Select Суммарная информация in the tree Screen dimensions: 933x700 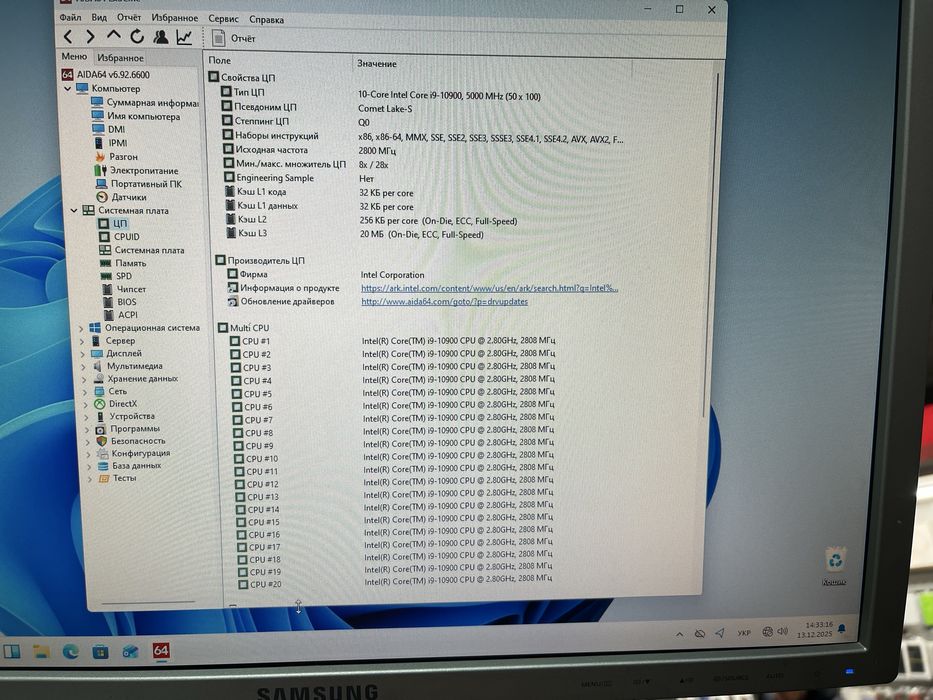tap(145, 102)
